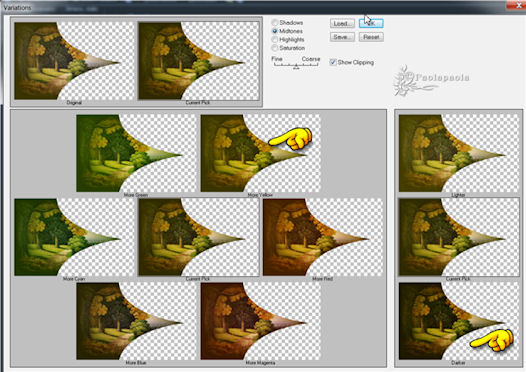Pick the More Cyan variation thumbnail
The image size is (526, 372).
[74, 237]
